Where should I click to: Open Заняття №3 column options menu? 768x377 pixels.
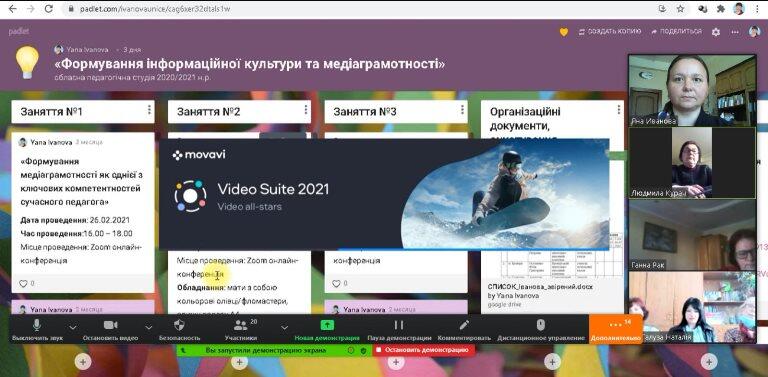pyautogui.click(x=462, y=110)
